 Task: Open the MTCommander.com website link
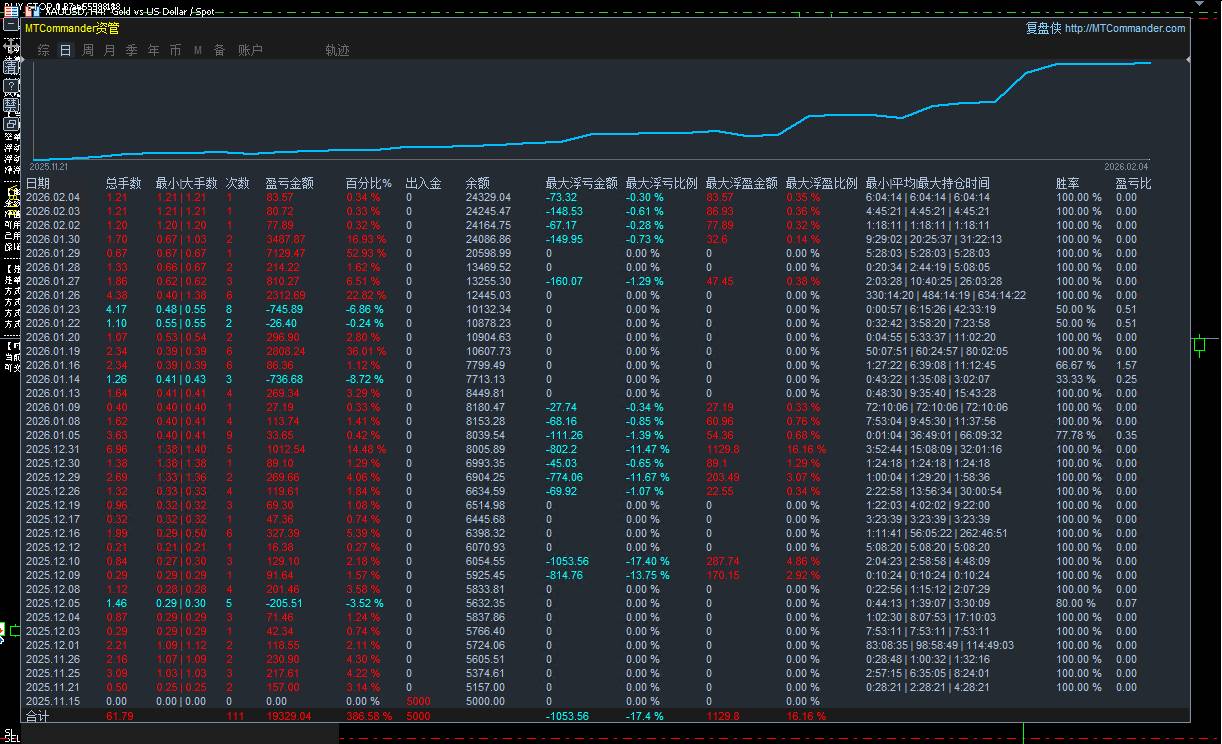(x=1125, y=28)
